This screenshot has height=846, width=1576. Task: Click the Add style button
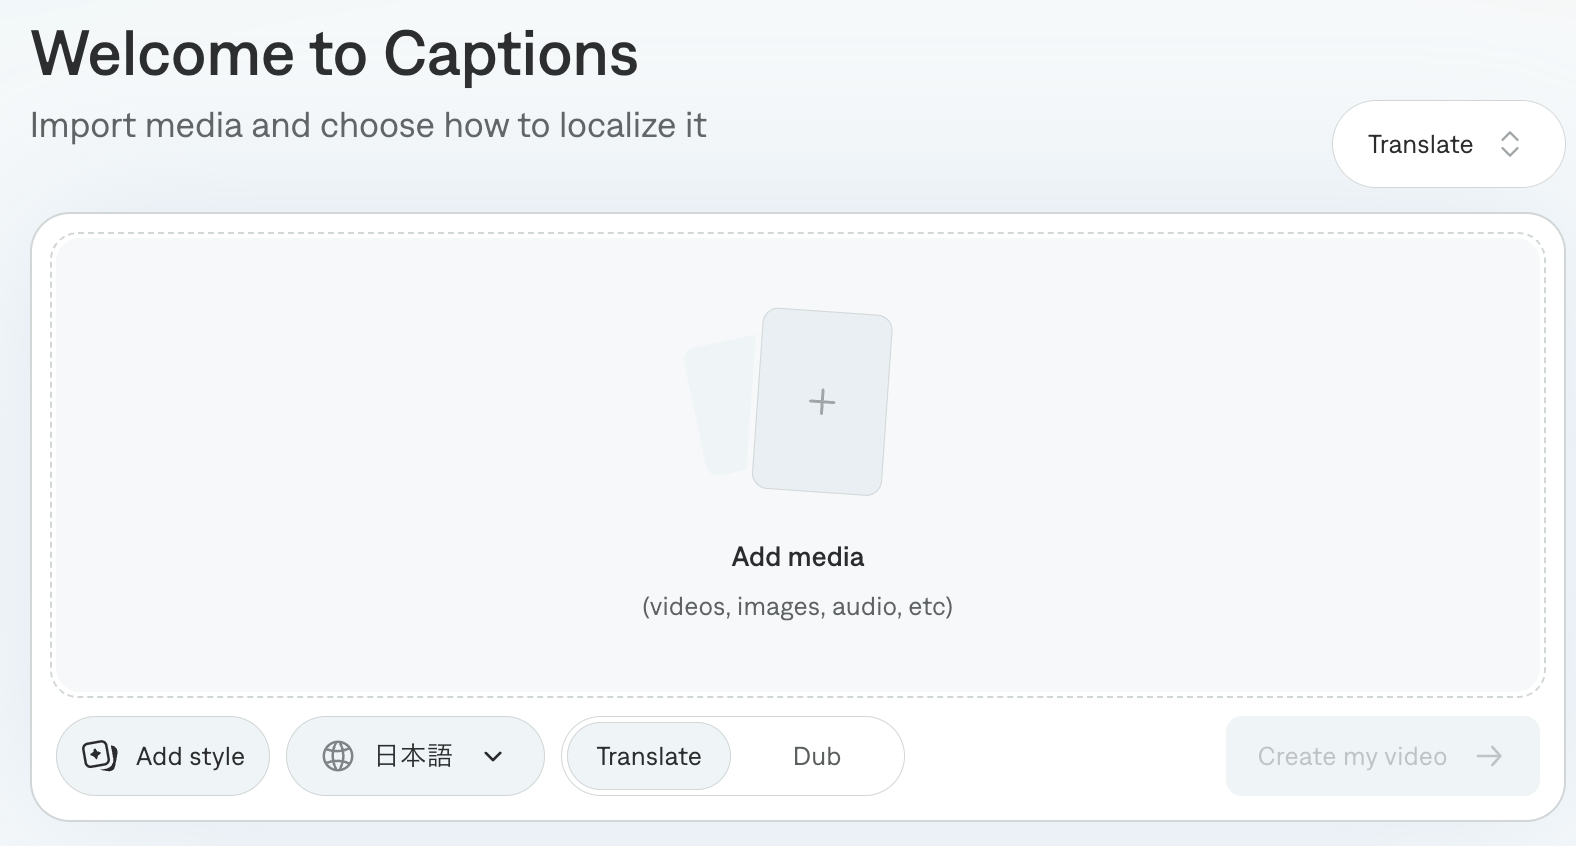163,756
